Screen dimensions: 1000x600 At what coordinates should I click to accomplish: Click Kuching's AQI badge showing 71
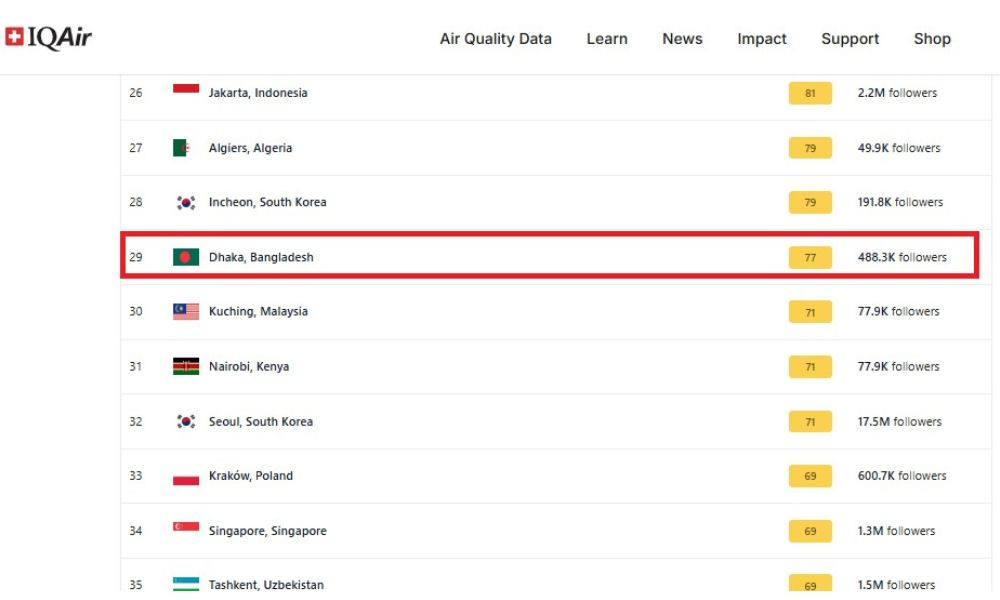pyautogui.click(x=810, y=312)
